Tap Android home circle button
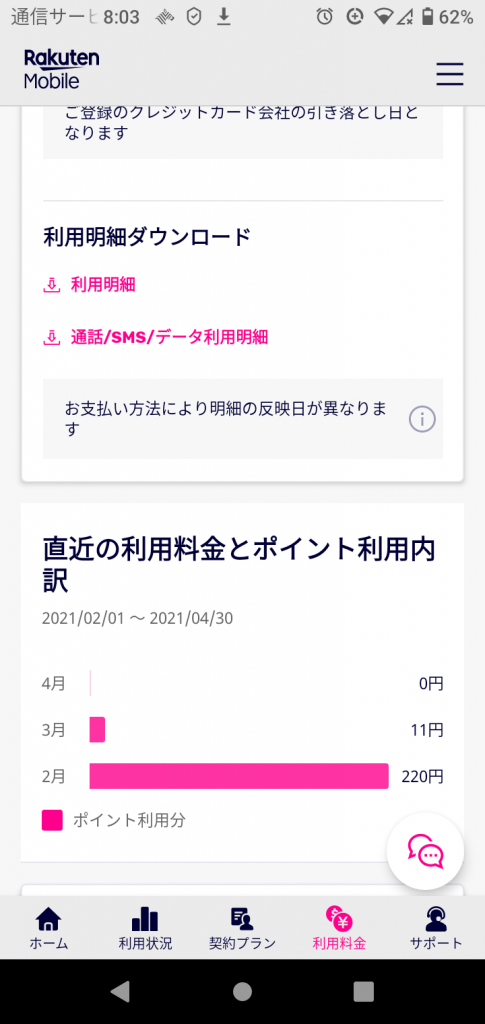This screenshot has width=485, height=1024. (242, 991)
